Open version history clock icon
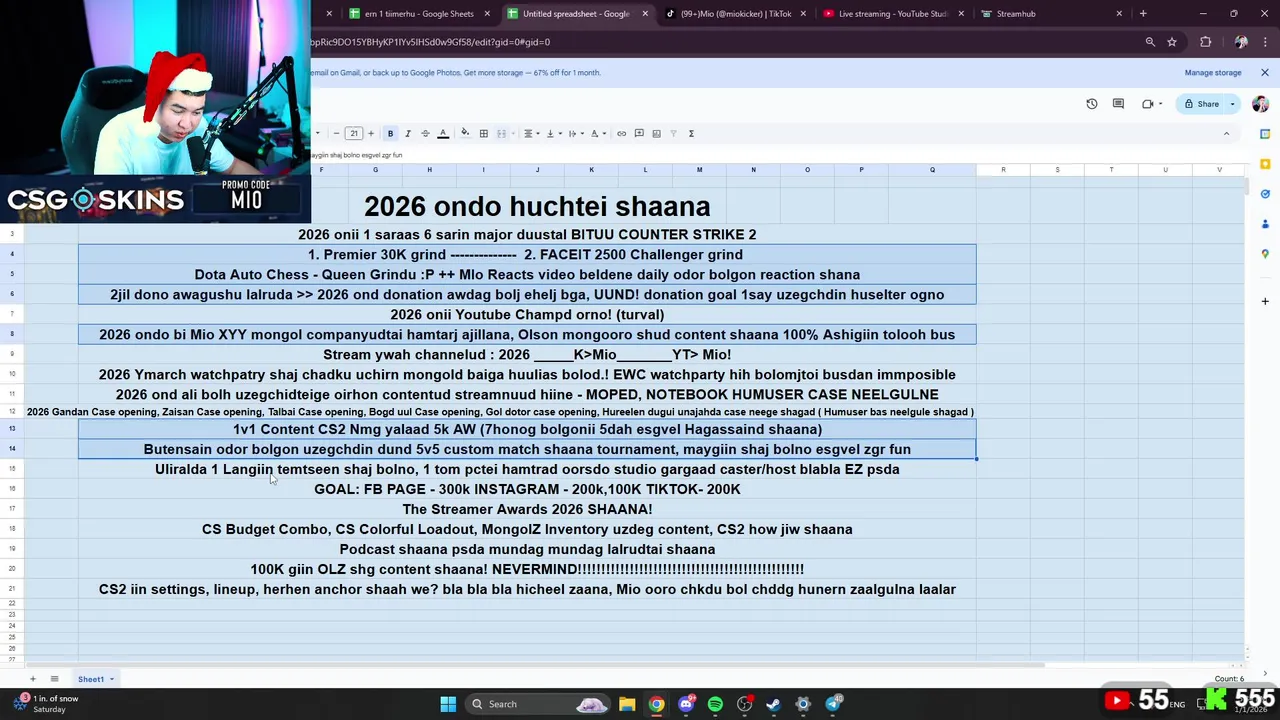Viewport: 1280px width, 720px height. 1092,104
